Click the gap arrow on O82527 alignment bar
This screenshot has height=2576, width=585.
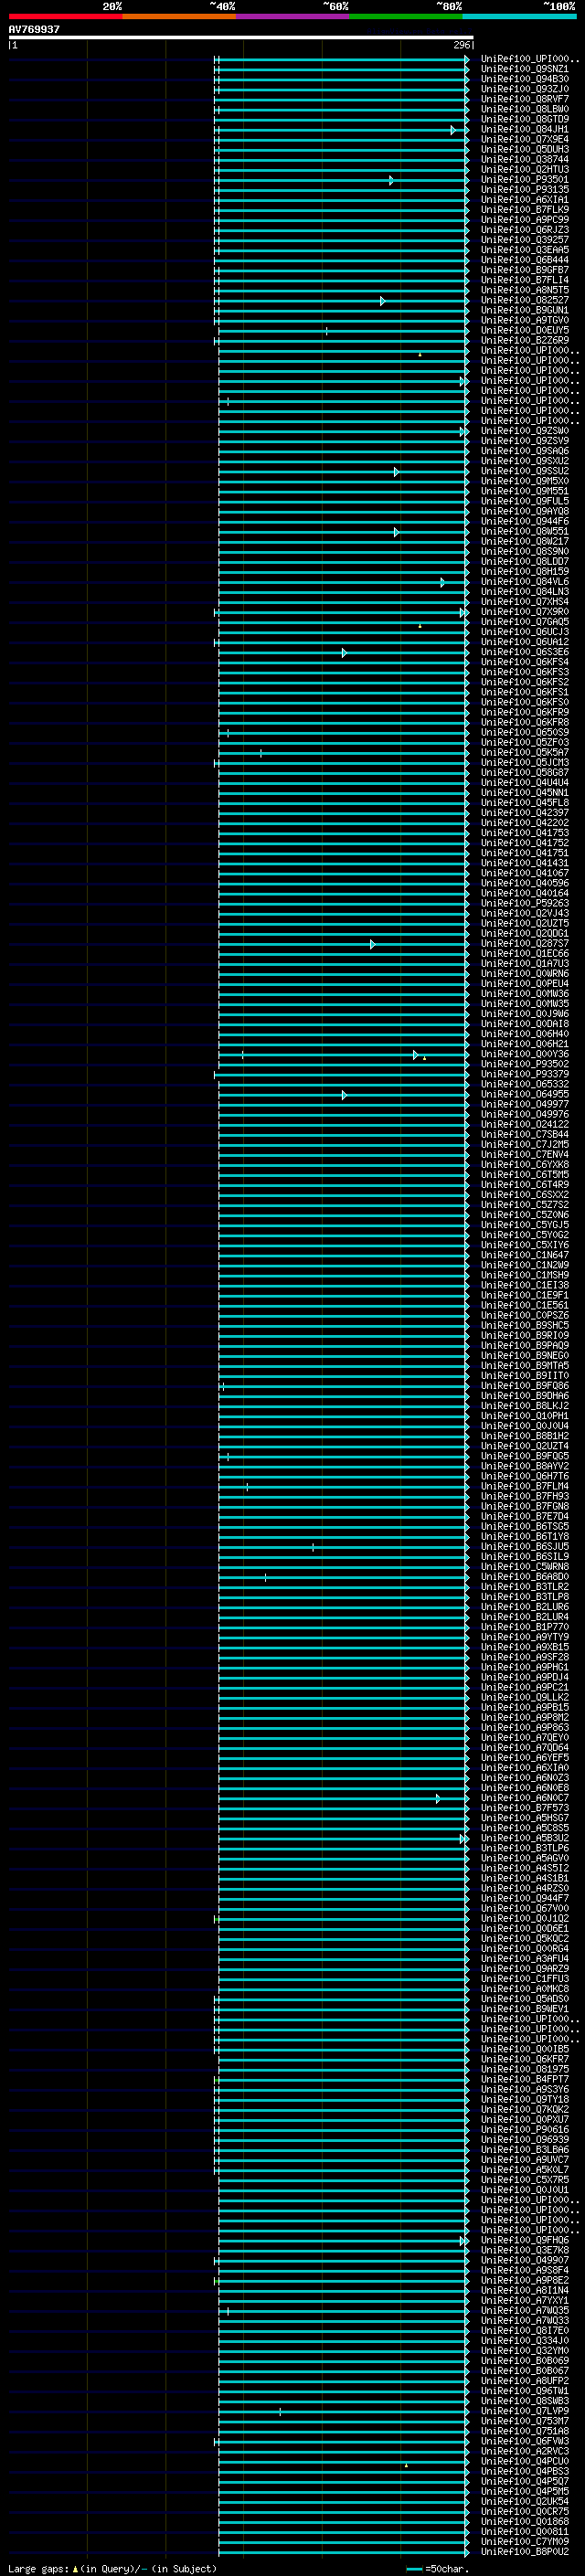click(382, 301)
